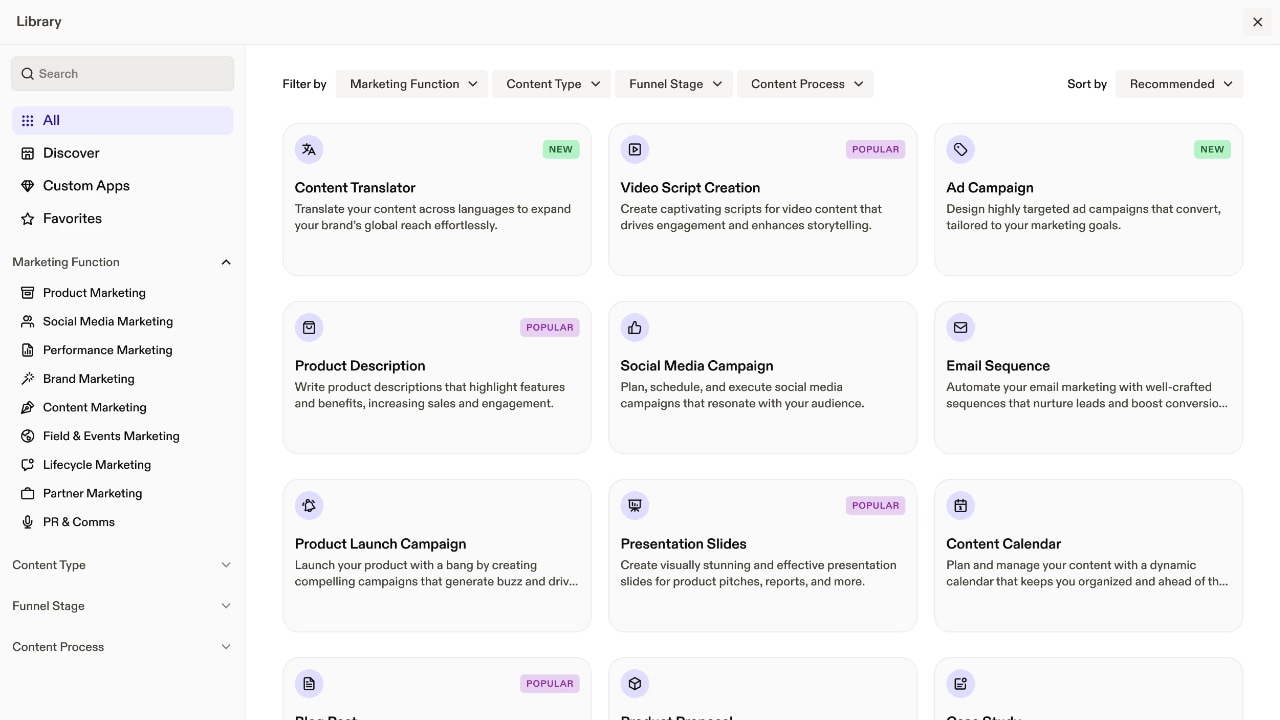
Task: Collapse the Marketing Function sidebar section
Action: coord(225,262)
